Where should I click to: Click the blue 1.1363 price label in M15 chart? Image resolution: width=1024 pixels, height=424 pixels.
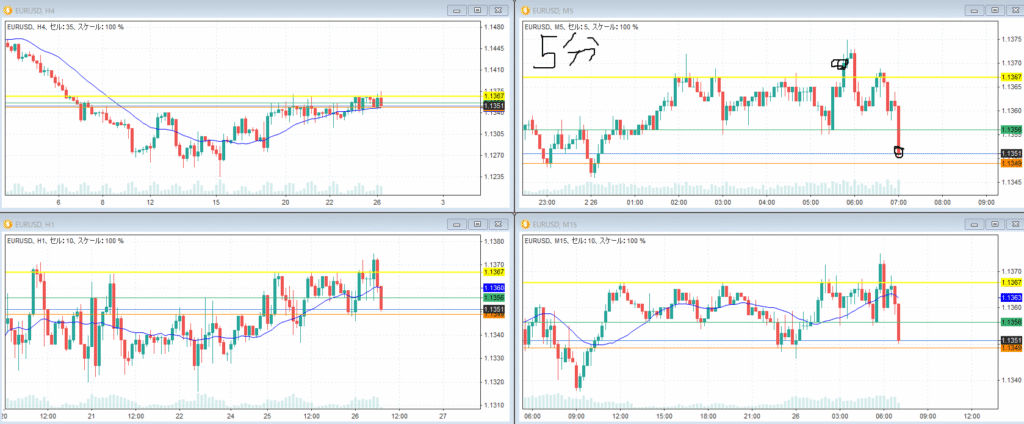click(1010, 298)
